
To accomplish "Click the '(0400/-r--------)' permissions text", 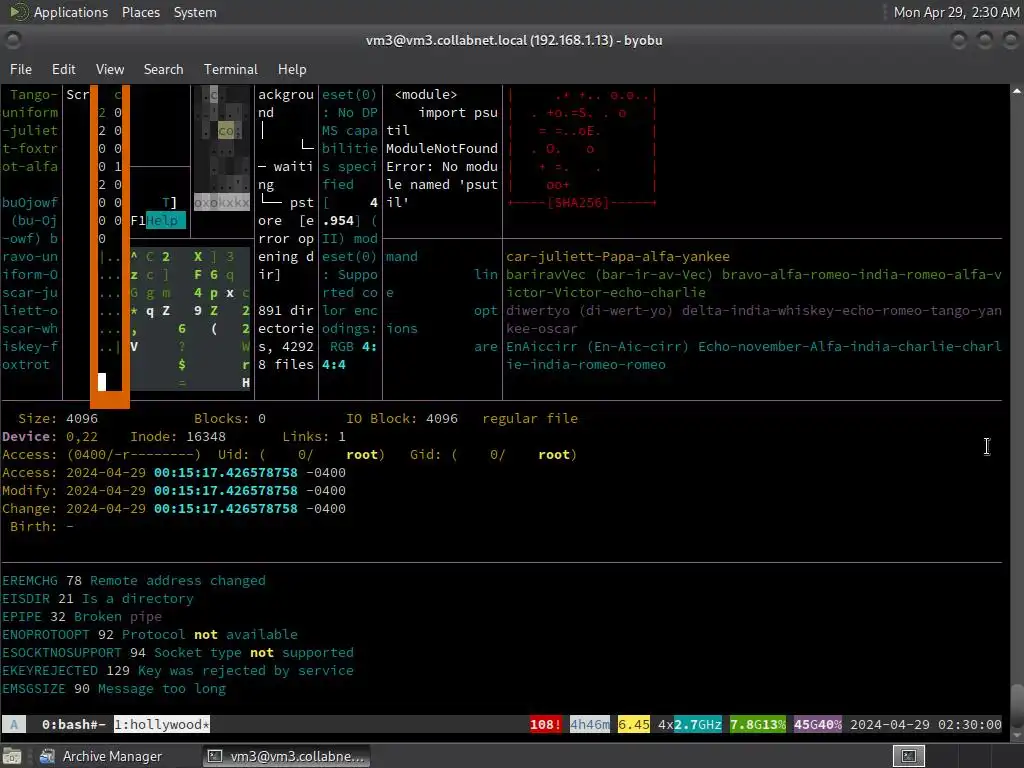I will coord(133,455).
